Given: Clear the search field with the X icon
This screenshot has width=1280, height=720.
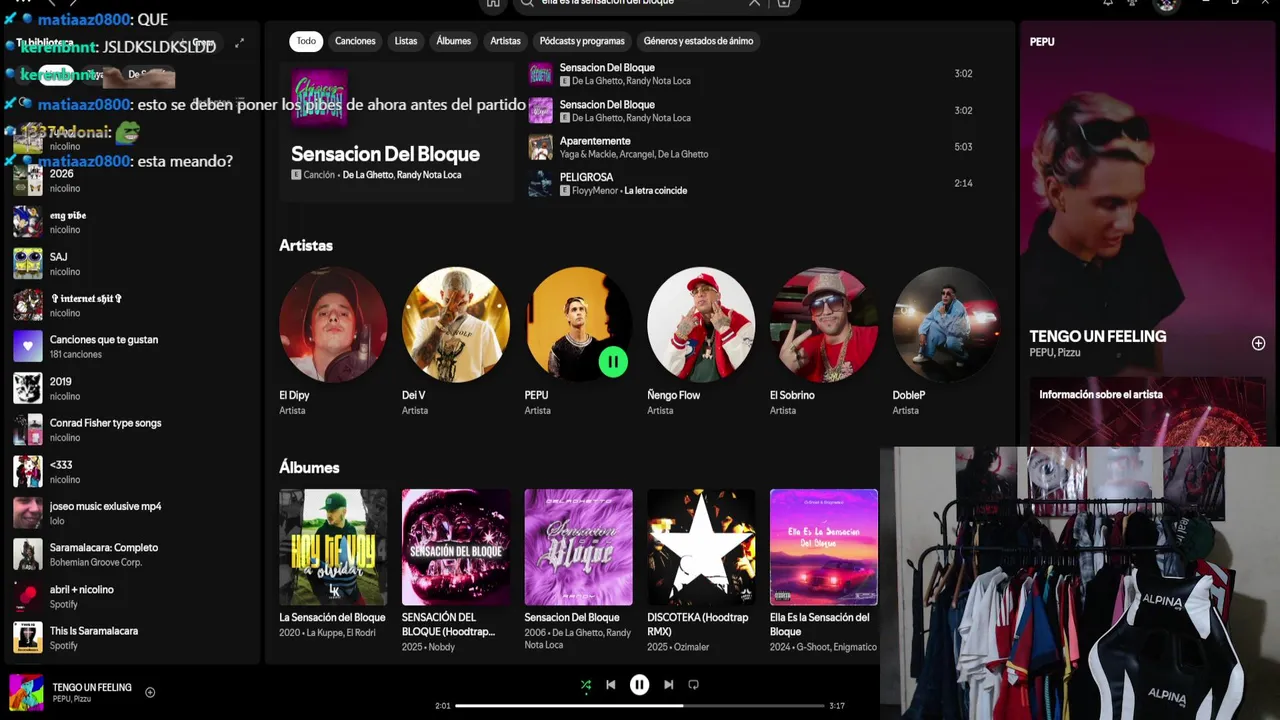Looking at the screenshot, I should [x=755, y=3].
